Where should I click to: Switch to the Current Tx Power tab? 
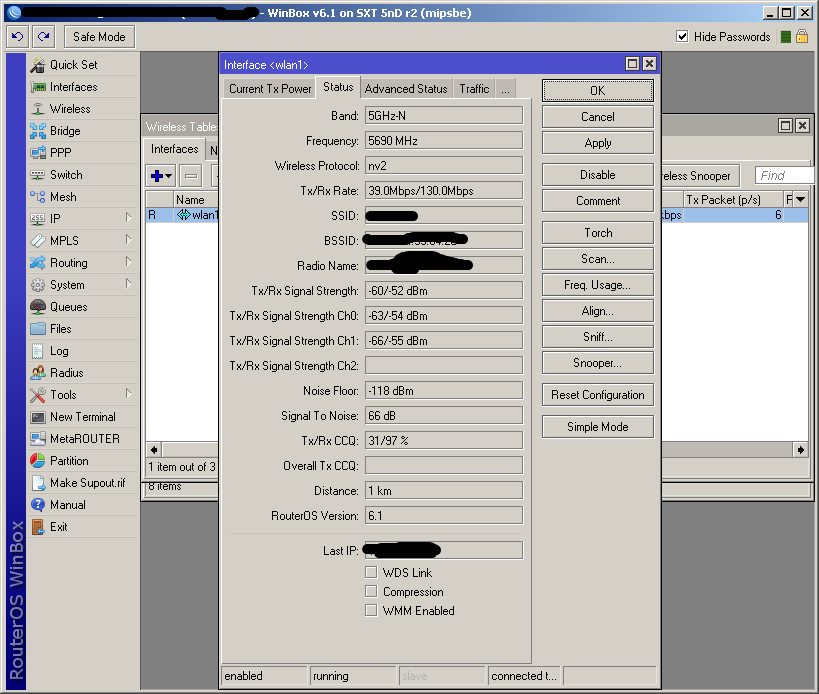tap(270, 89)
